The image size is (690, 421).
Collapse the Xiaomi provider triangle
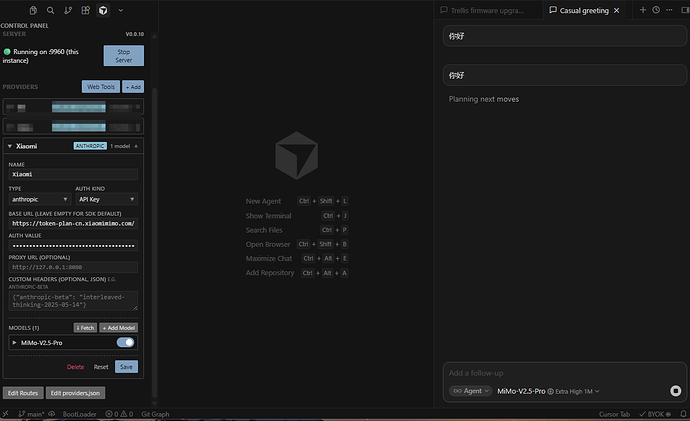point(10,146)
